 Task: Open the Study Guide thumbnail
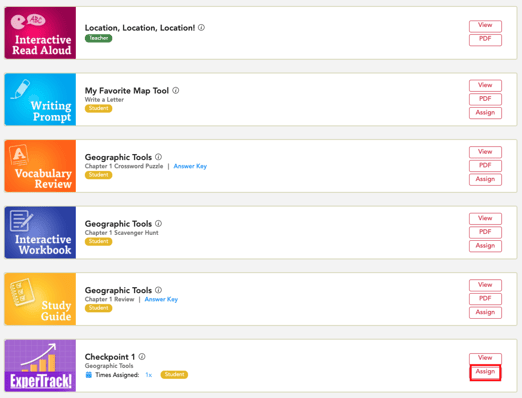coord(40,299)
